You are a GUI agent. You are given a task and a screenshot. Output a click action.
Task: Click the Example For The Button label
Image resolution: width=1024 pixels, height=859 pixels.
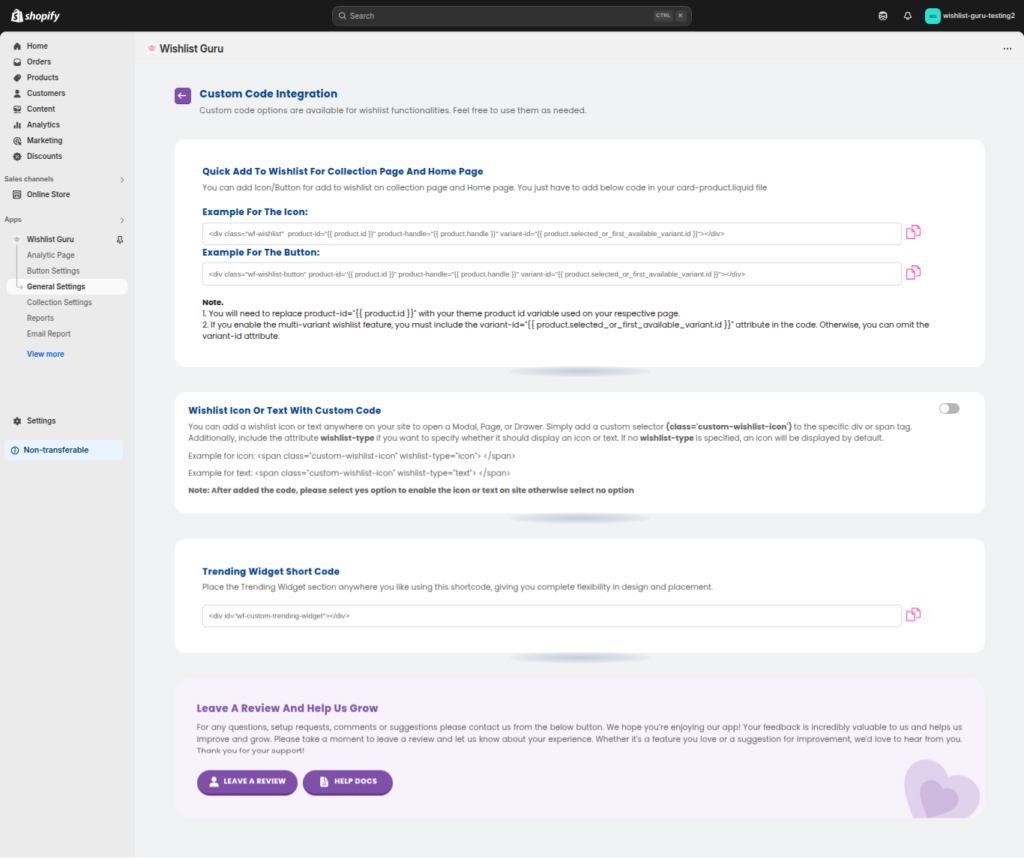tap(261, 253)
